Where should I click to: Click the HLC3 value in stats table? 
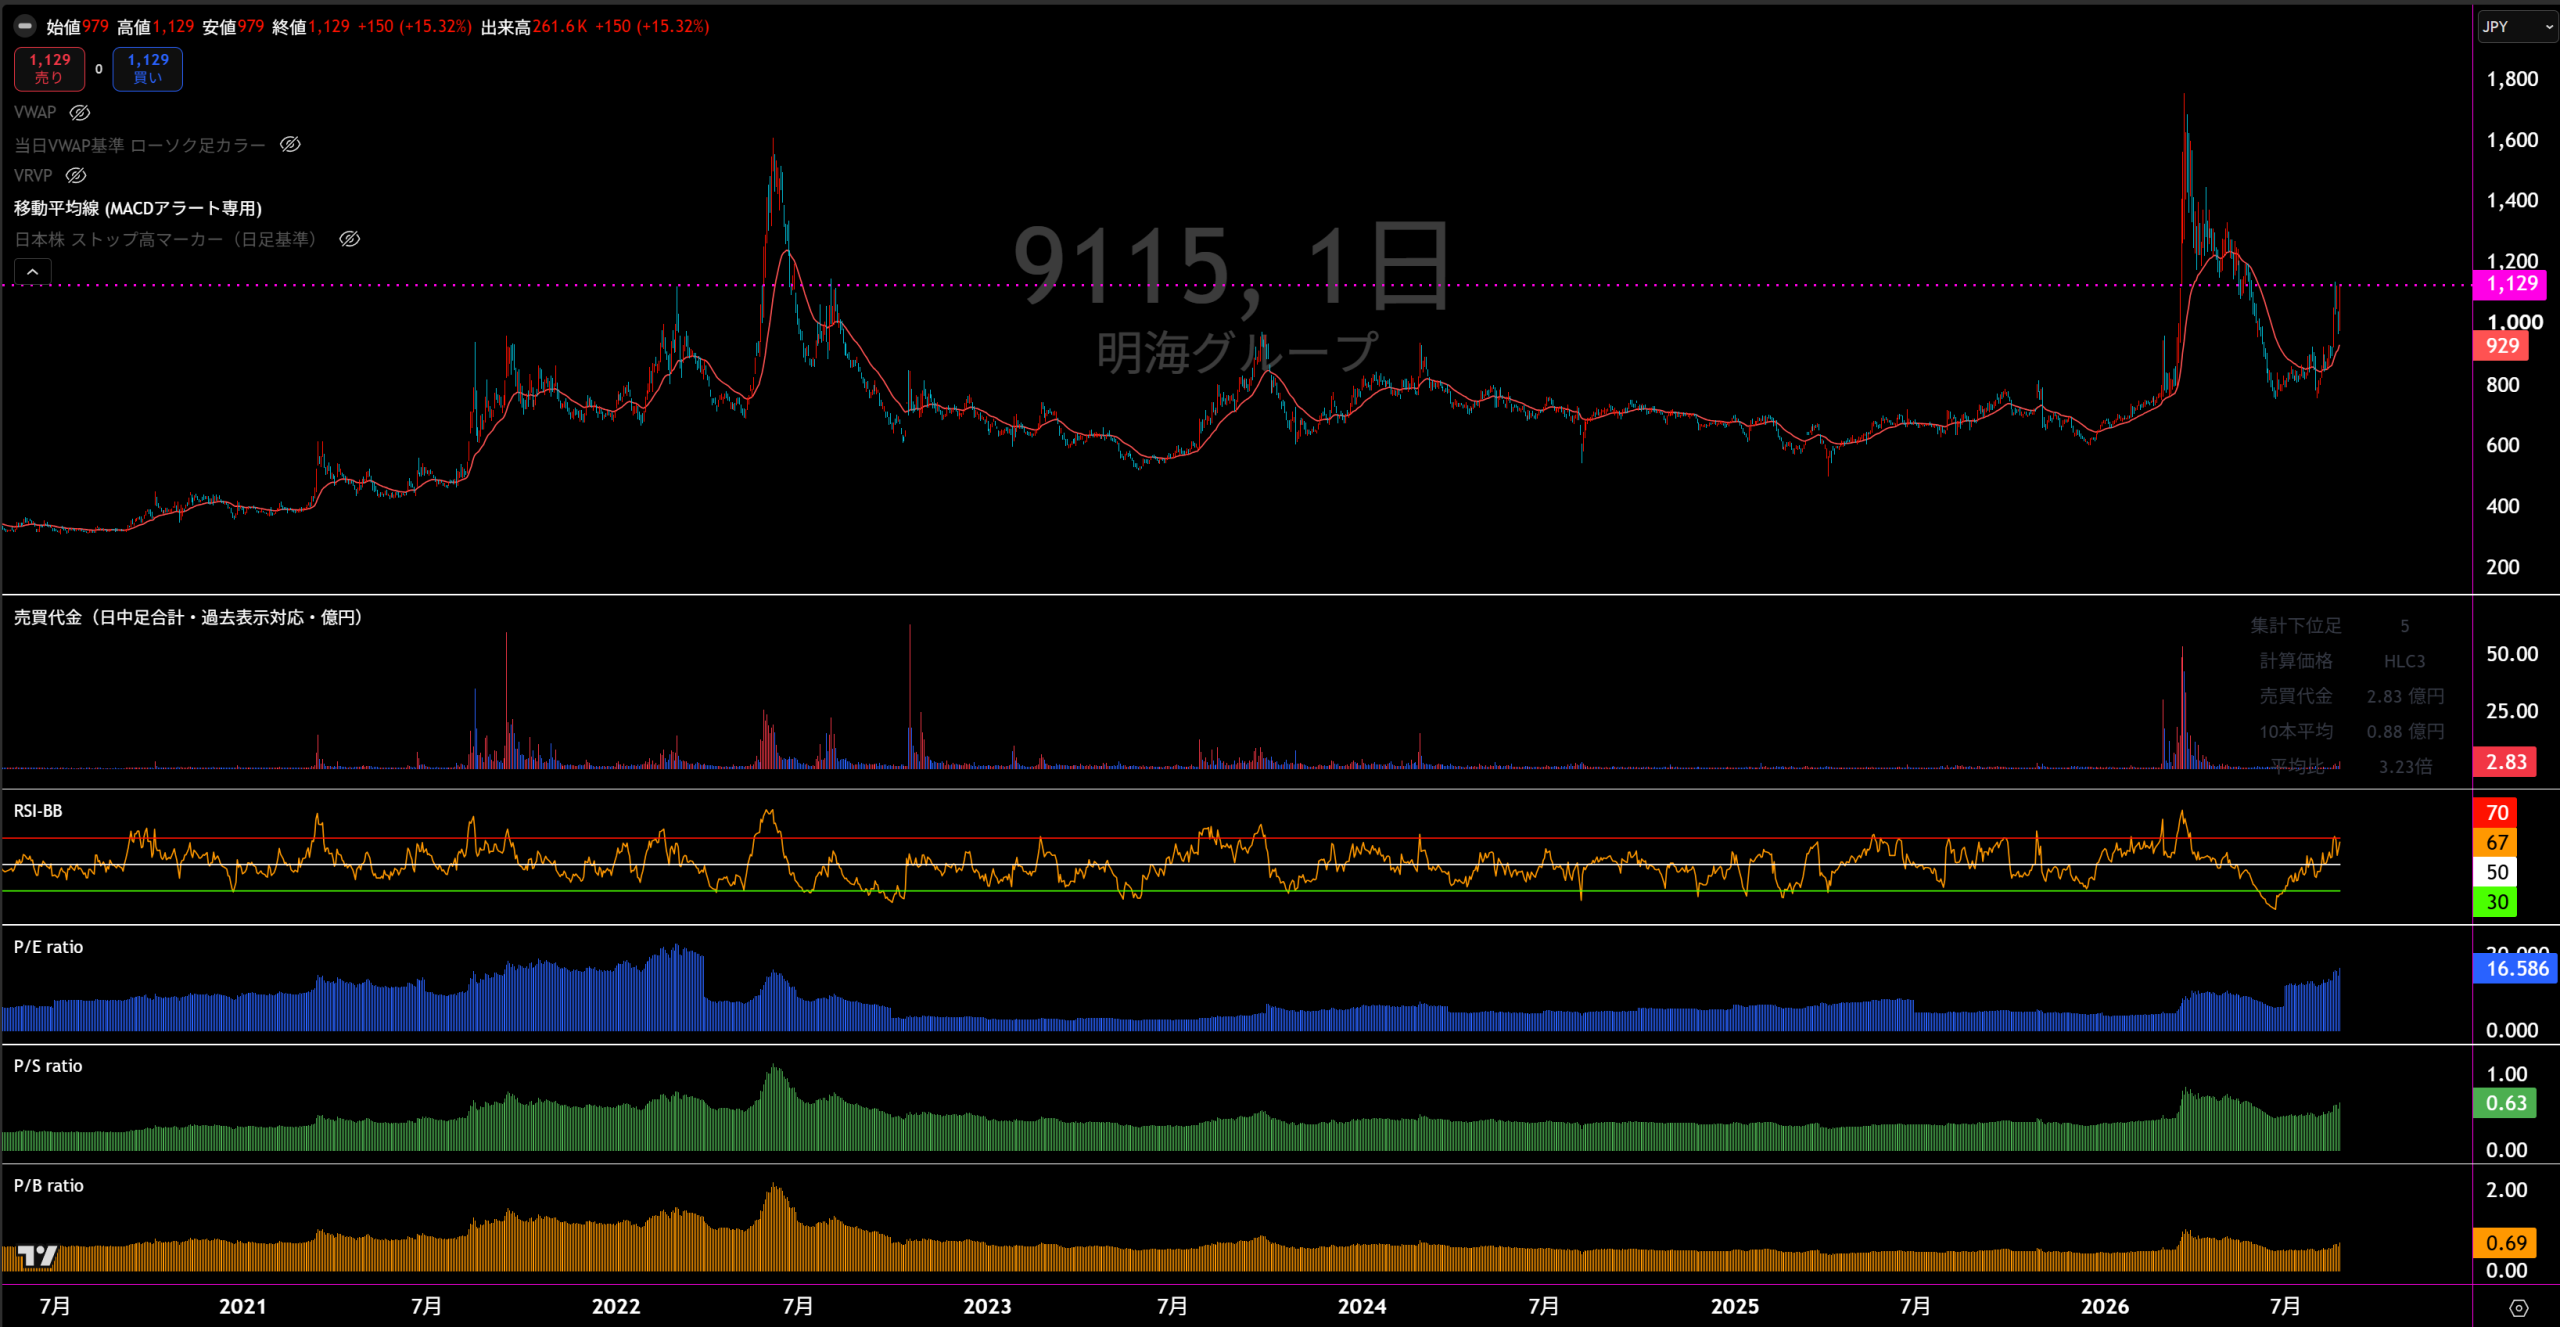click(2404, 662)
